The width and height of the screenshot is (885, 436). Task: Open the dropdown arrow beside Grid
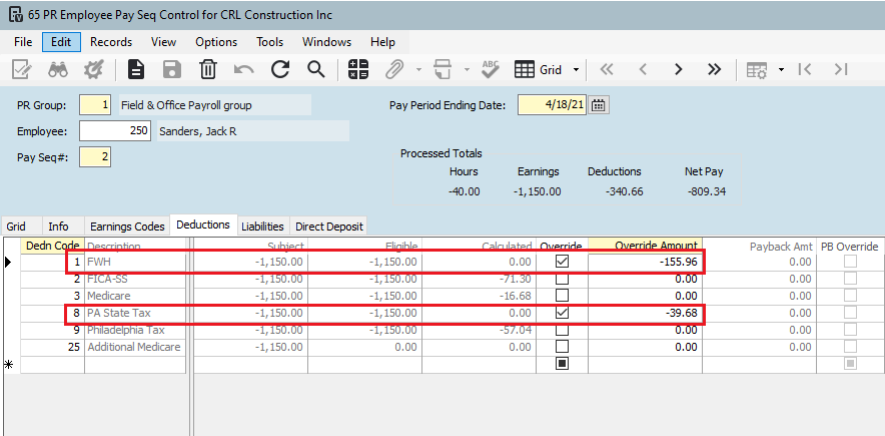pyautogui.click(x=576, y=70)
